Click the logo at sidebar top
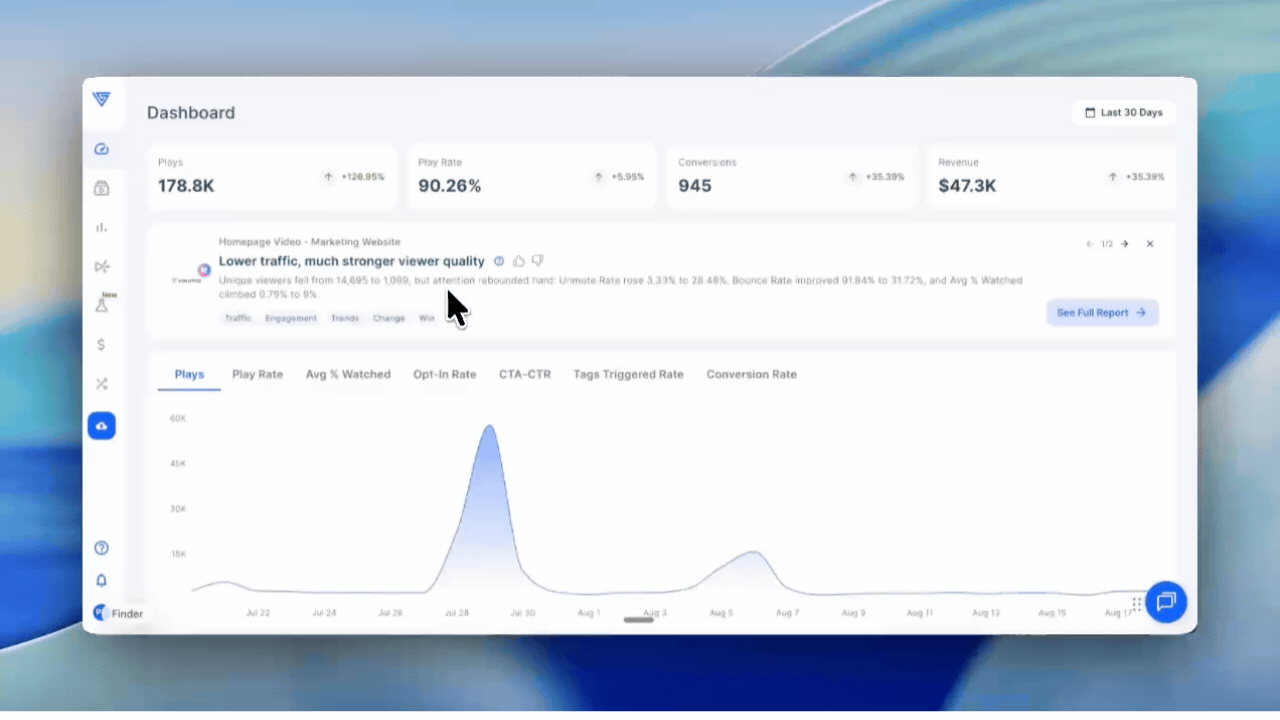Viewport: 1280px width, 720px height. pyautogui.click(x=101, y=99)
